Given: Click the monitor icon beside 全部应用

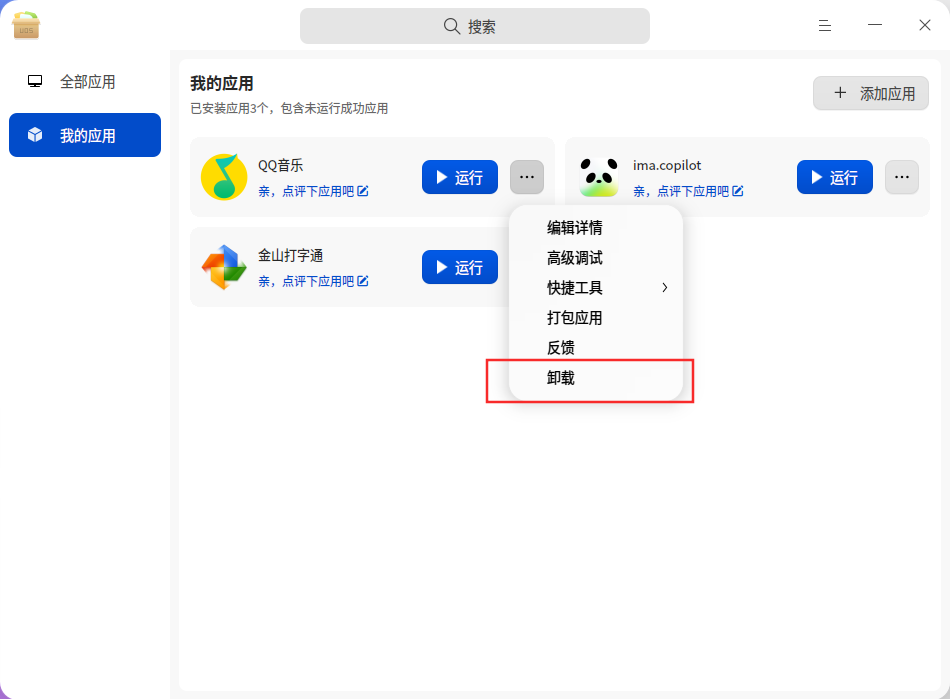Looking at the screenshot, I should click(x=35, y=81).
